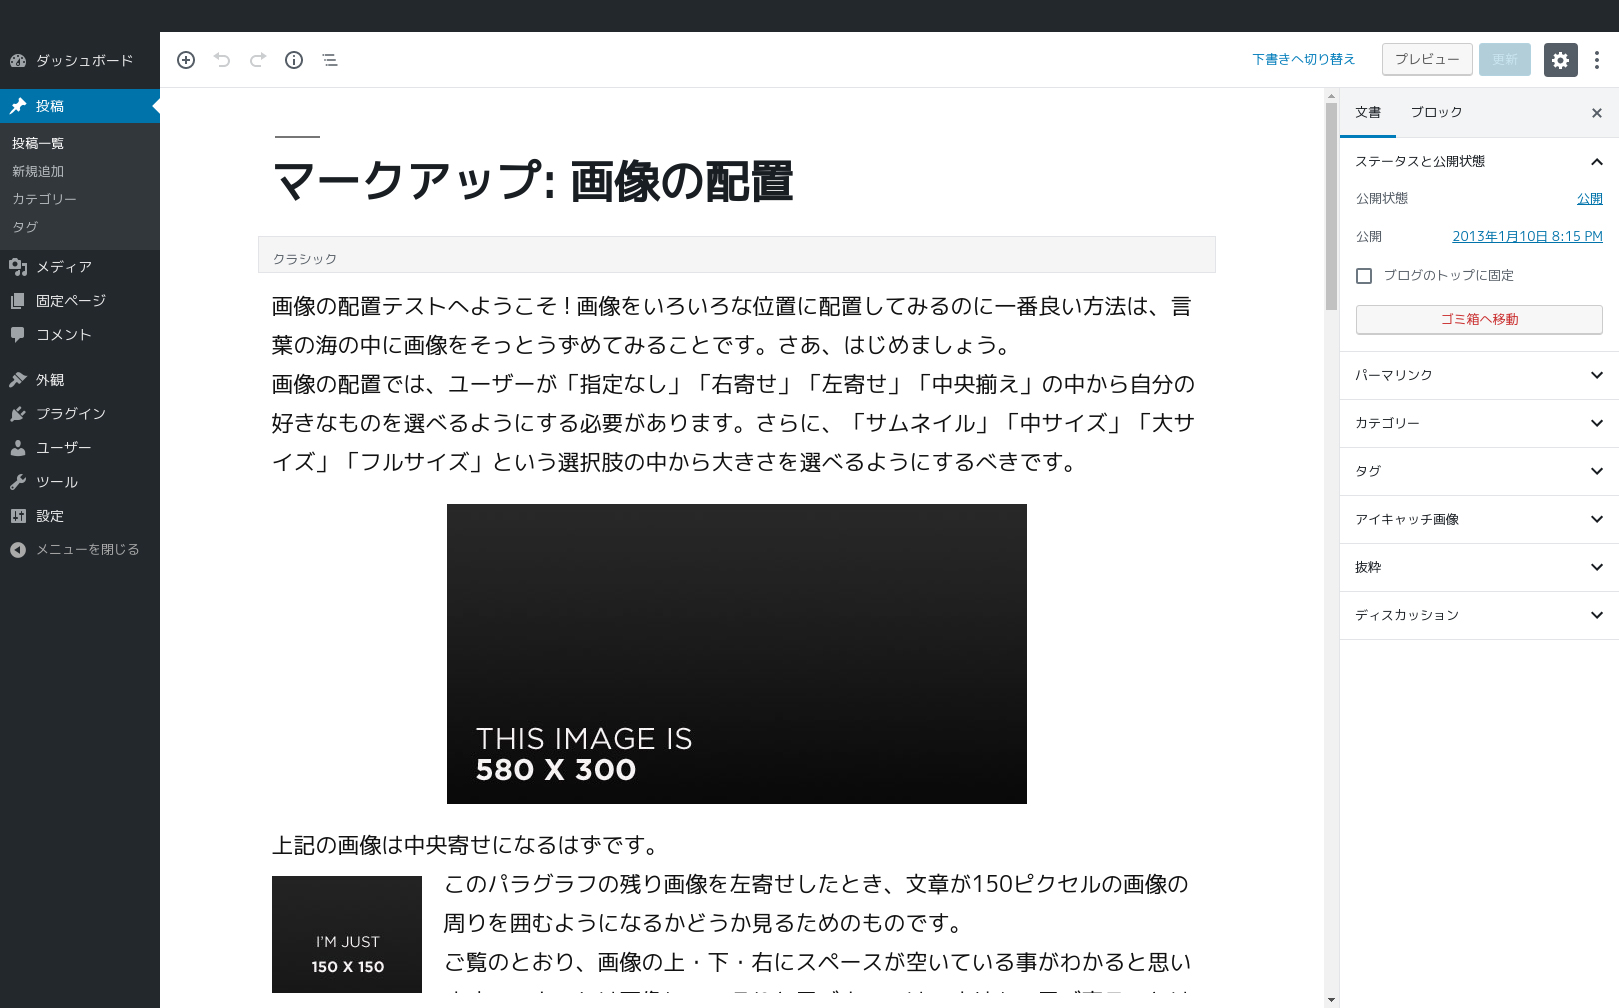Click the ユーザー person icon
This screenshot has width=1619, height=1008.
(18, 448)
